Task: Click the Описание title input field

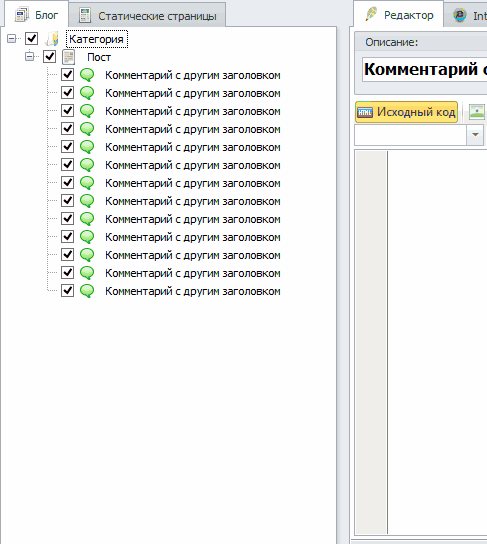Action: tap(425, 70)
